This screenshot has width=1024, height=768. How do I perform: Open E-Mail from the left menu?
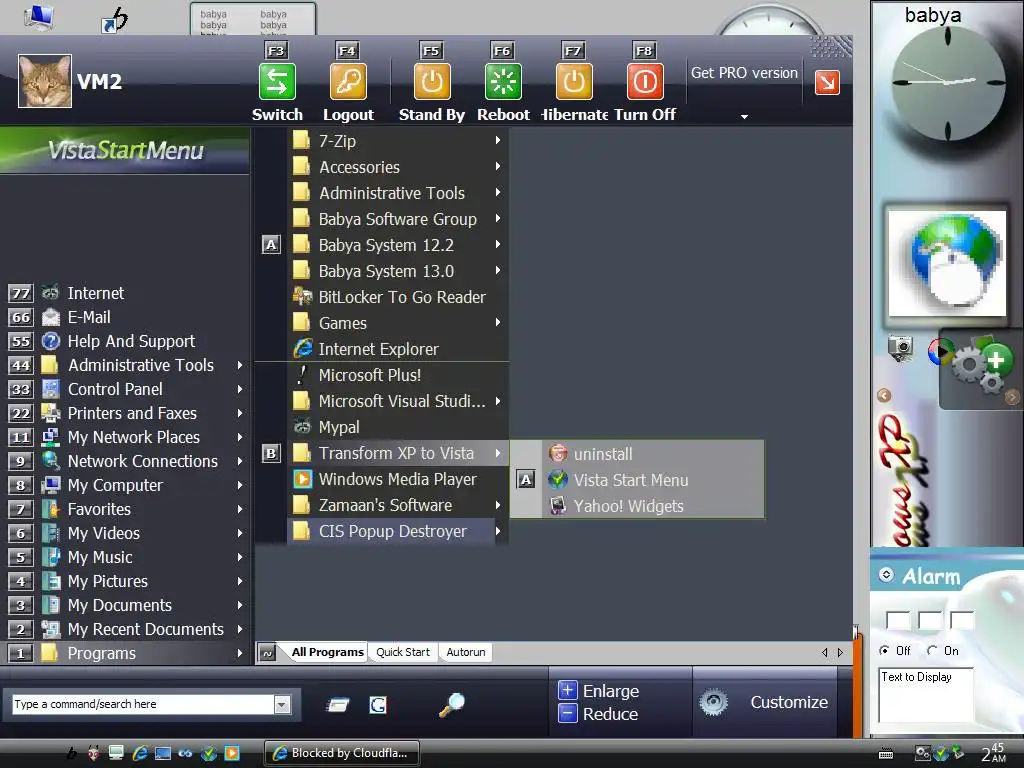89,317
